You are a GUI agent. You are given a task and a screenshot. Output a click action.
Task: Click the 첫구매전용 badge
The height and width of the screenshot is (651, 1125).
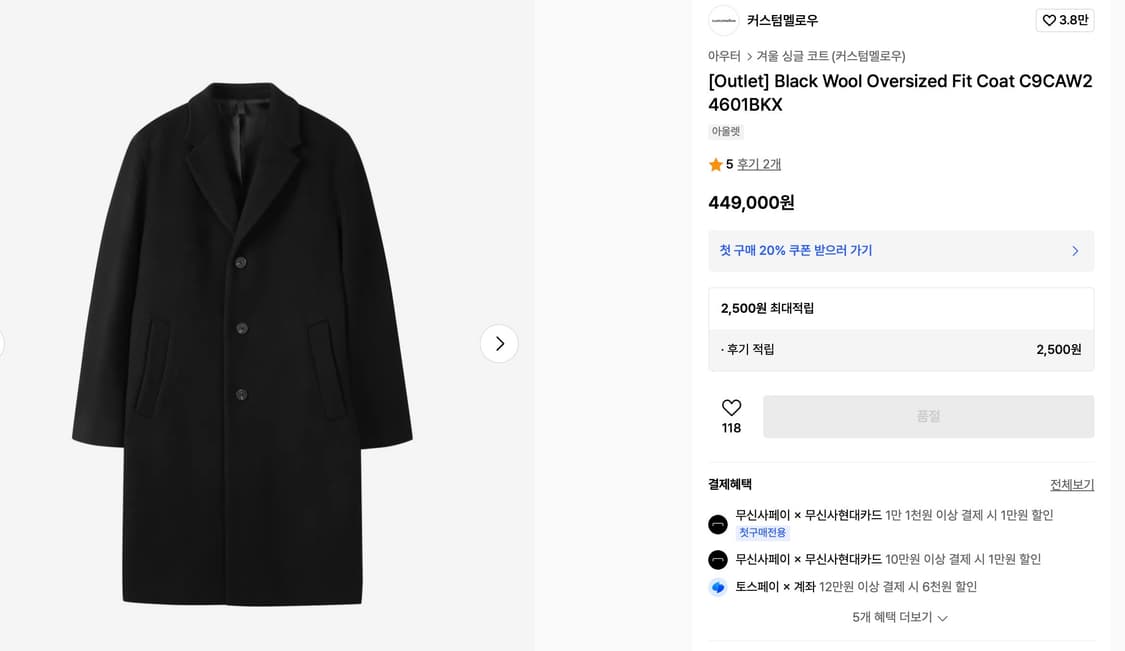762,532
